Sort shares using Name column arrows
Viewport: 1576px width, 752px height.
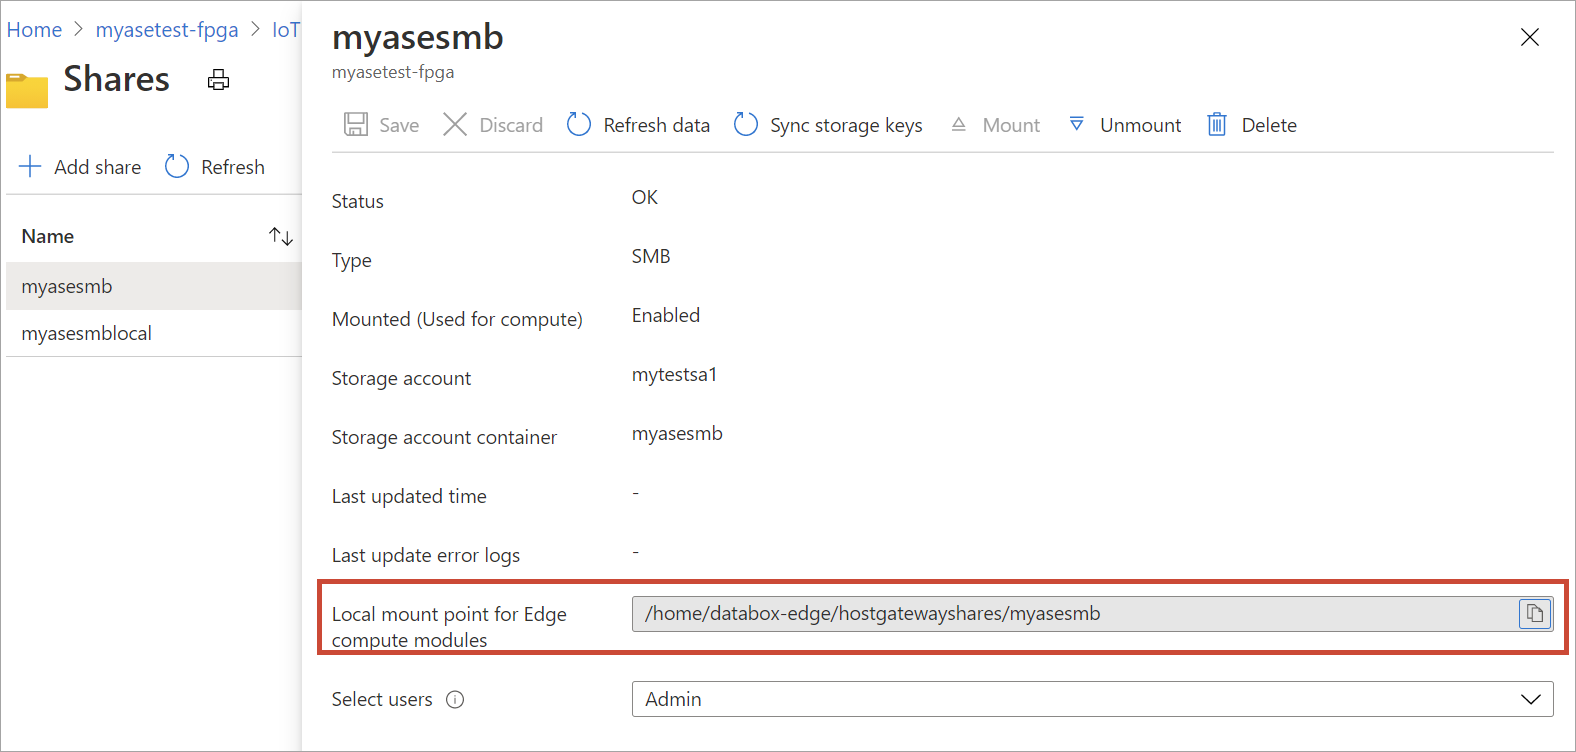[x=281, y=236]
